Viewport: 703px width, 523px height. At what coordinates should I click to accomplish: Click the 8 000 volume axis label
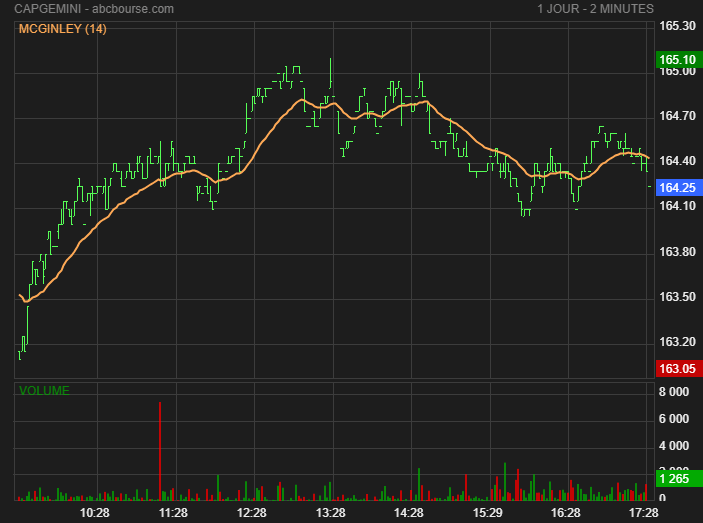[674, 392]
